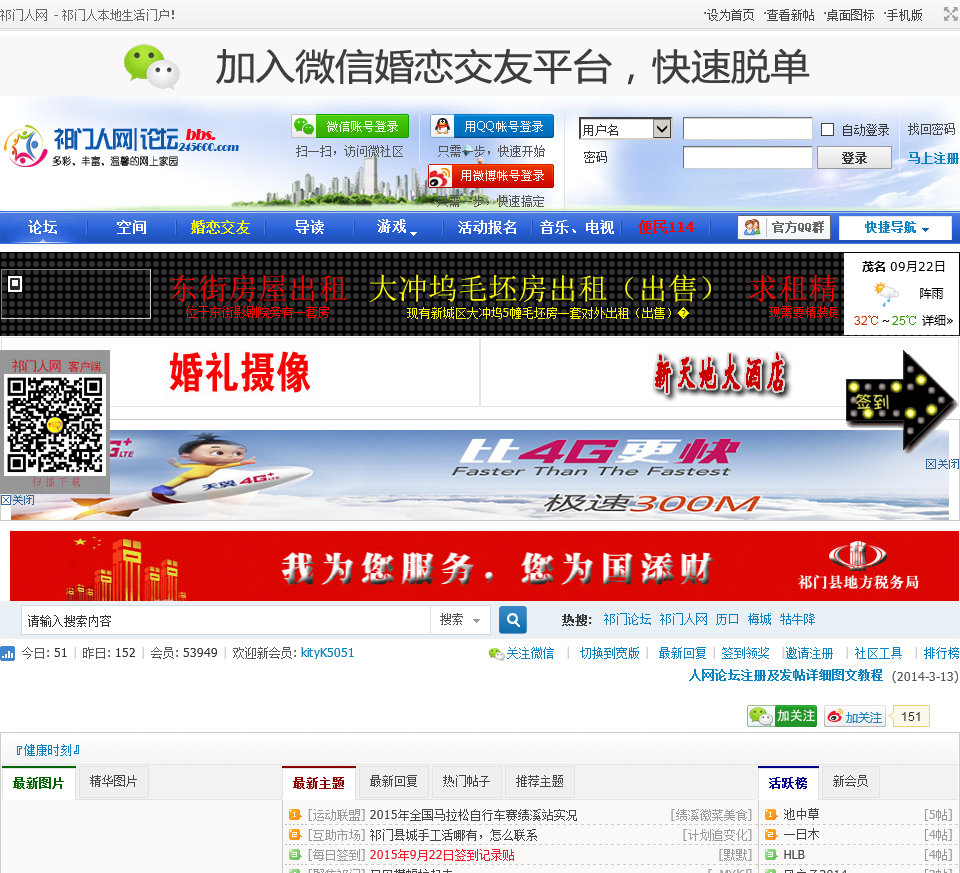
Task: Open the 音乐、电视 nav item
Action: pyautogui.click(x=577, y=227)
